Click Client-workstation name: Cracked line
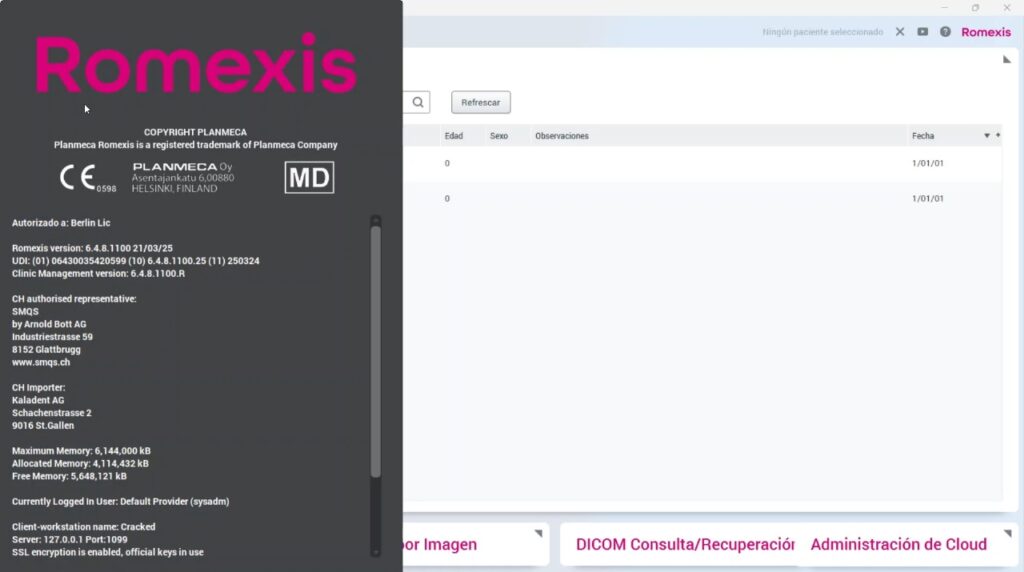Image resolution: width=1024 pixels, height=572 pixels. pyautogui.click(x=84, y=526)
